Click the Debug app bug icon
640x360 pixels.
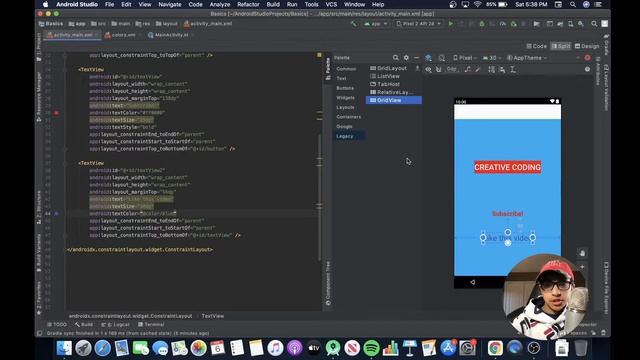click(x=482, y=24)
